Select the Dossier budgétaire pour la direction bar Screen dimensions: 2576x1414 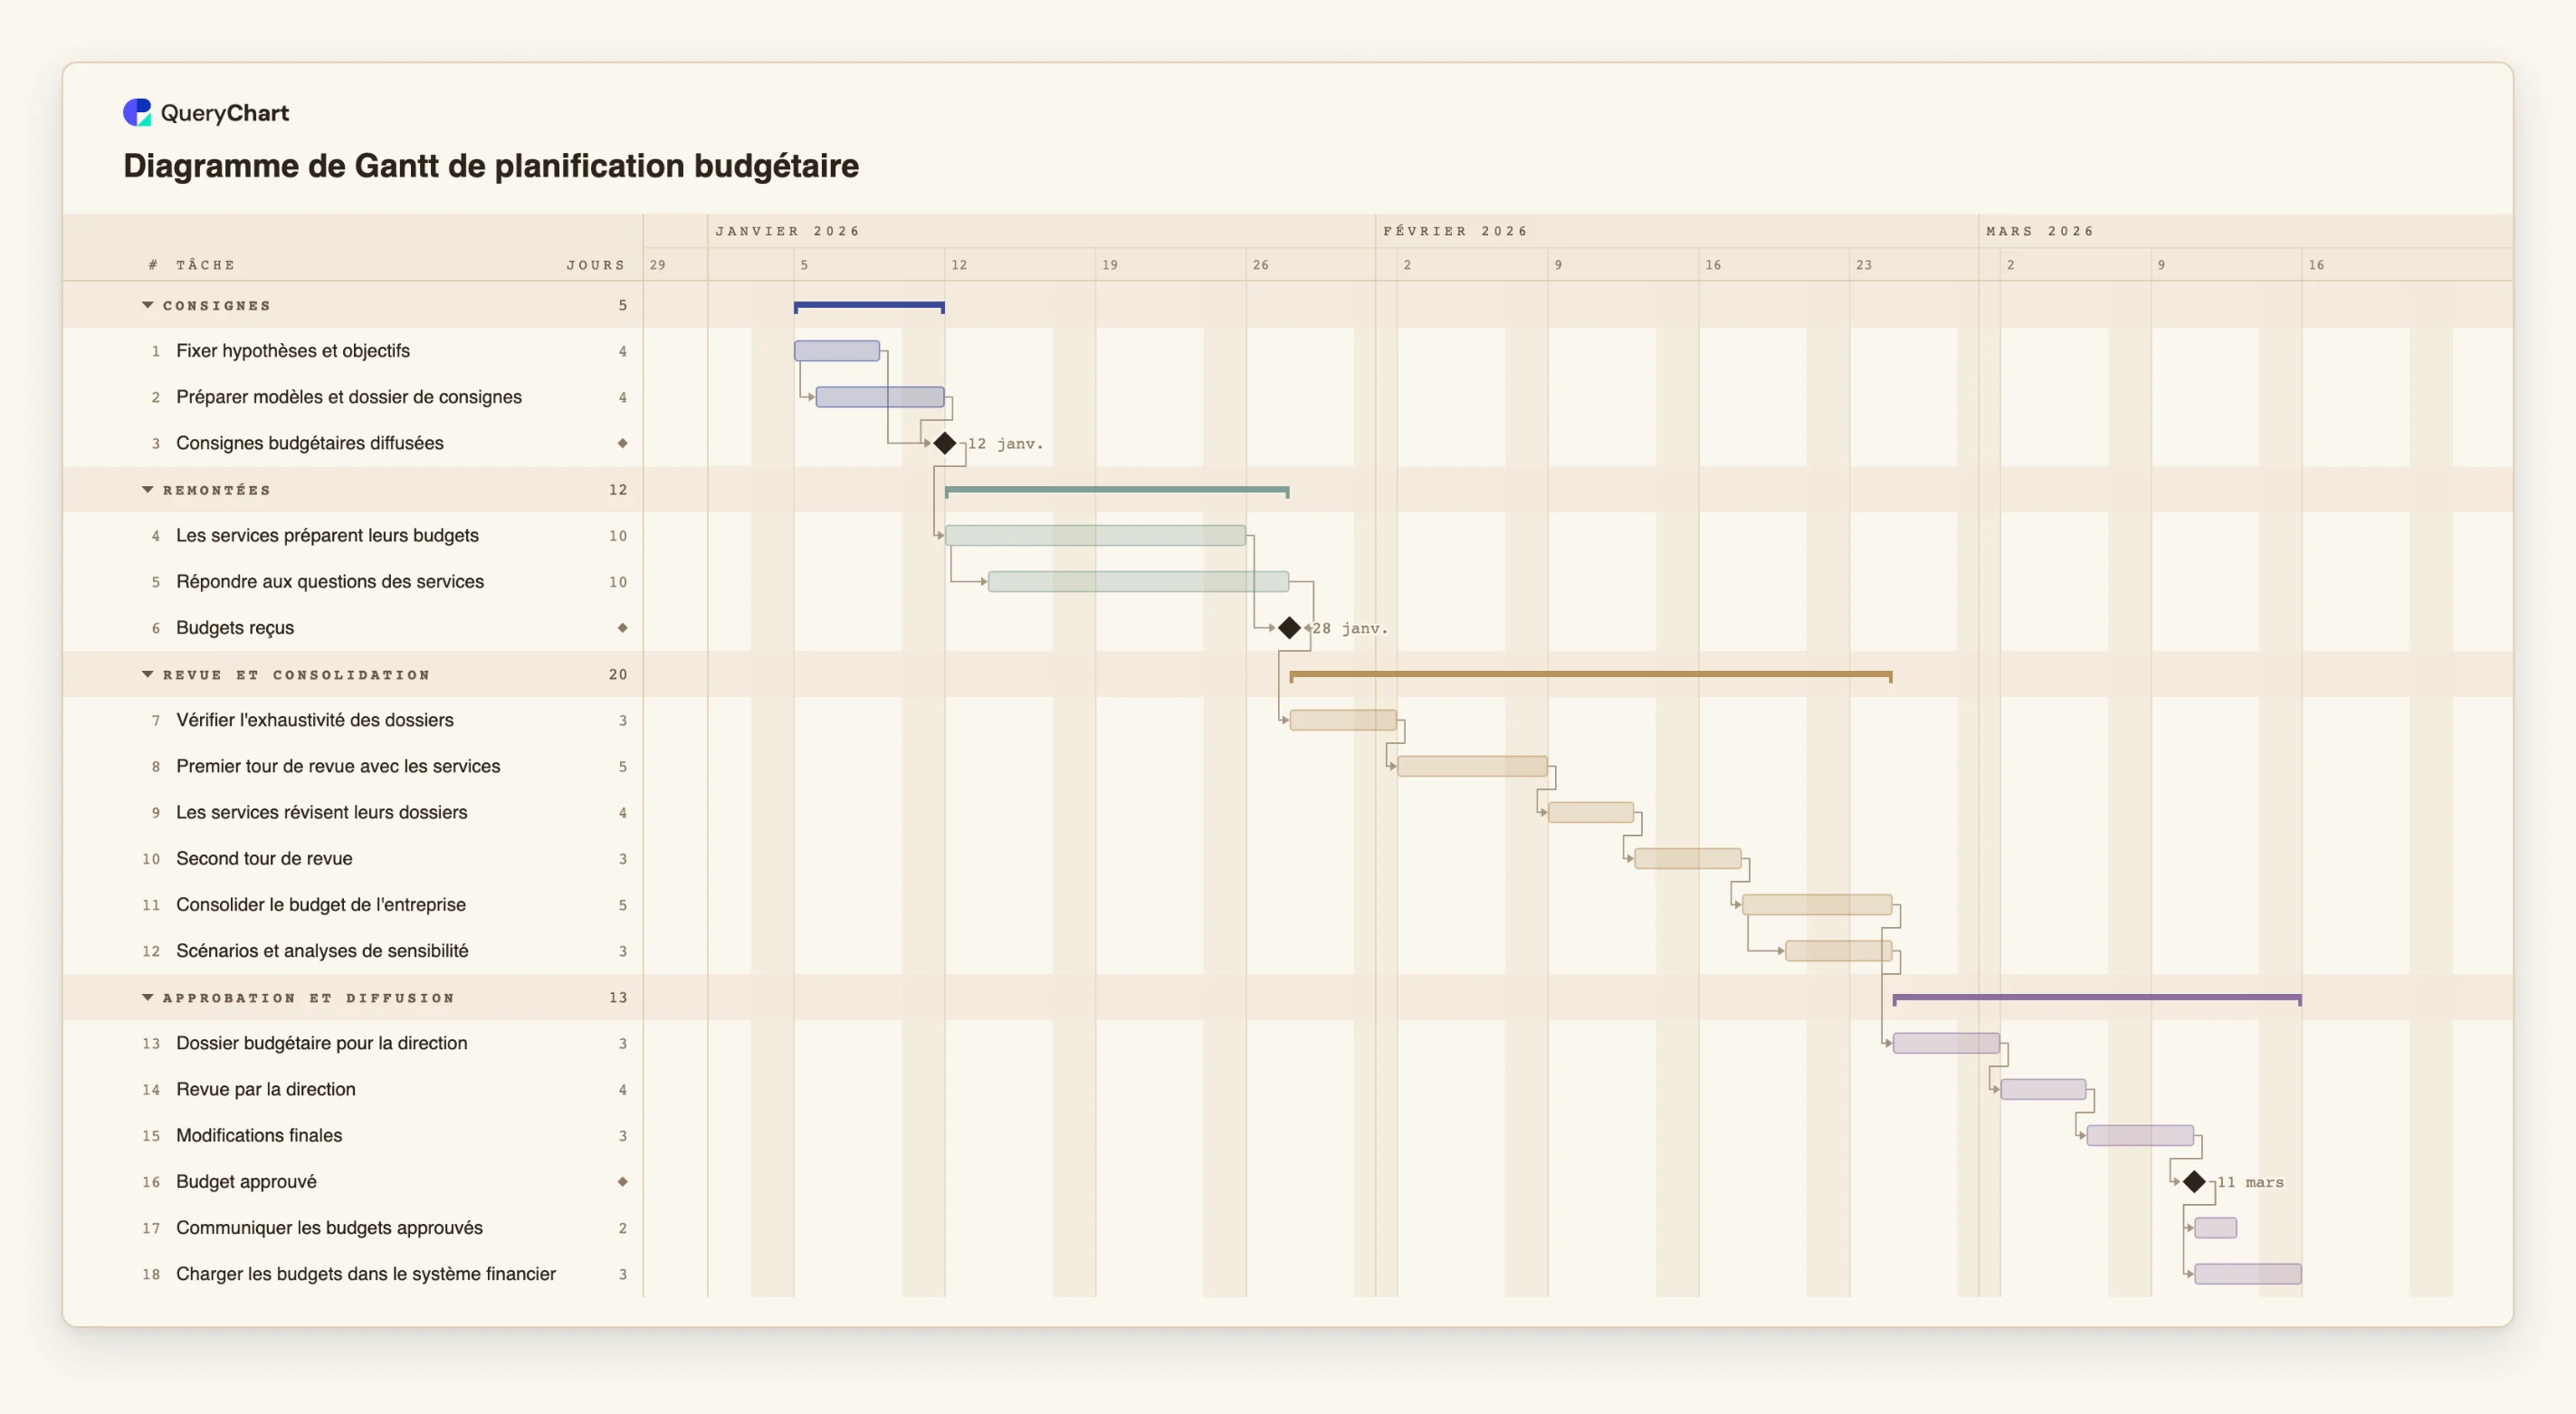(1946, 1043)
